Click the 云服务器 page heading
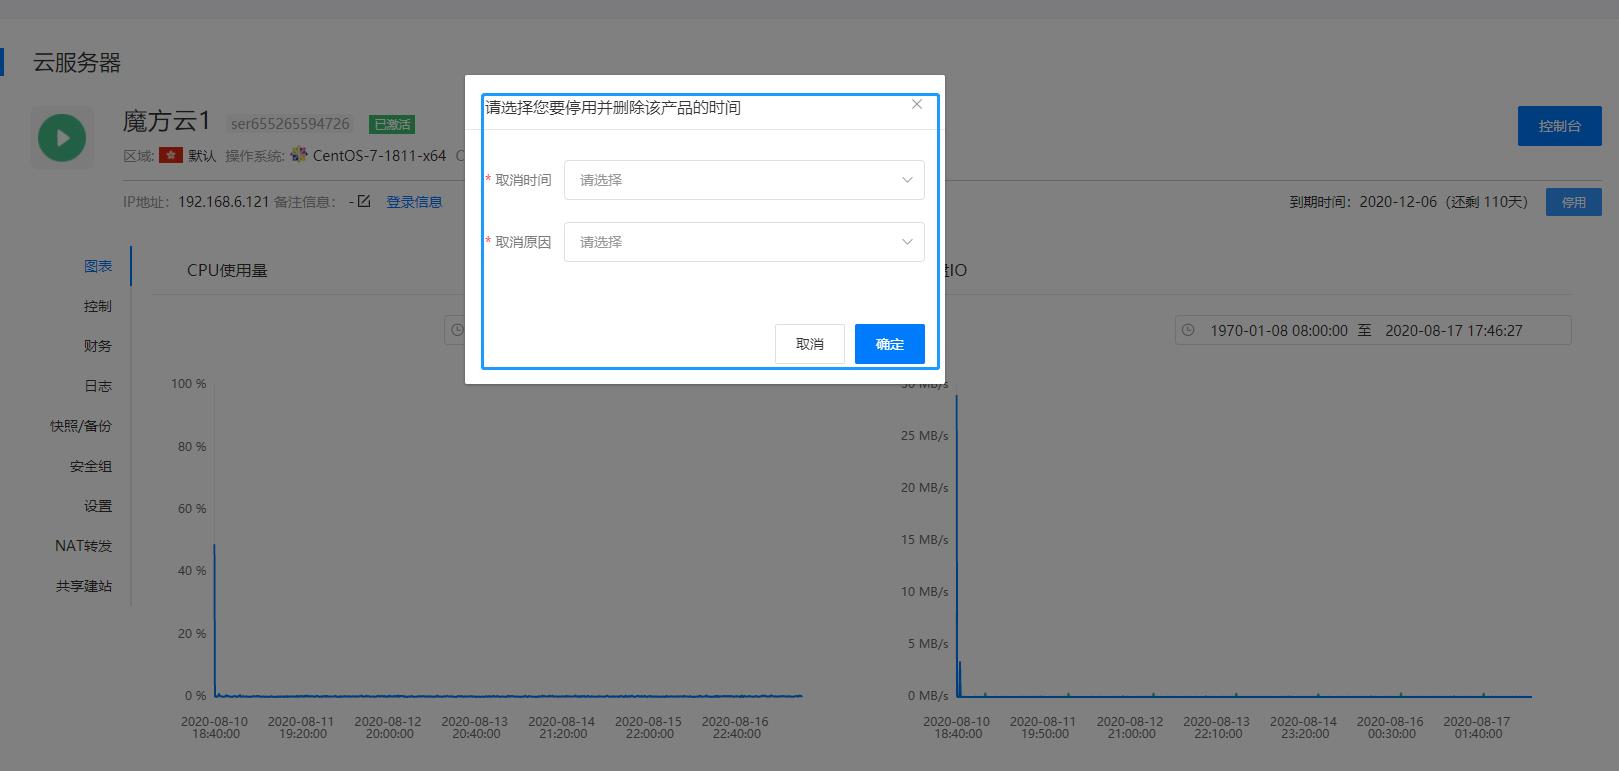 point(77,63)
